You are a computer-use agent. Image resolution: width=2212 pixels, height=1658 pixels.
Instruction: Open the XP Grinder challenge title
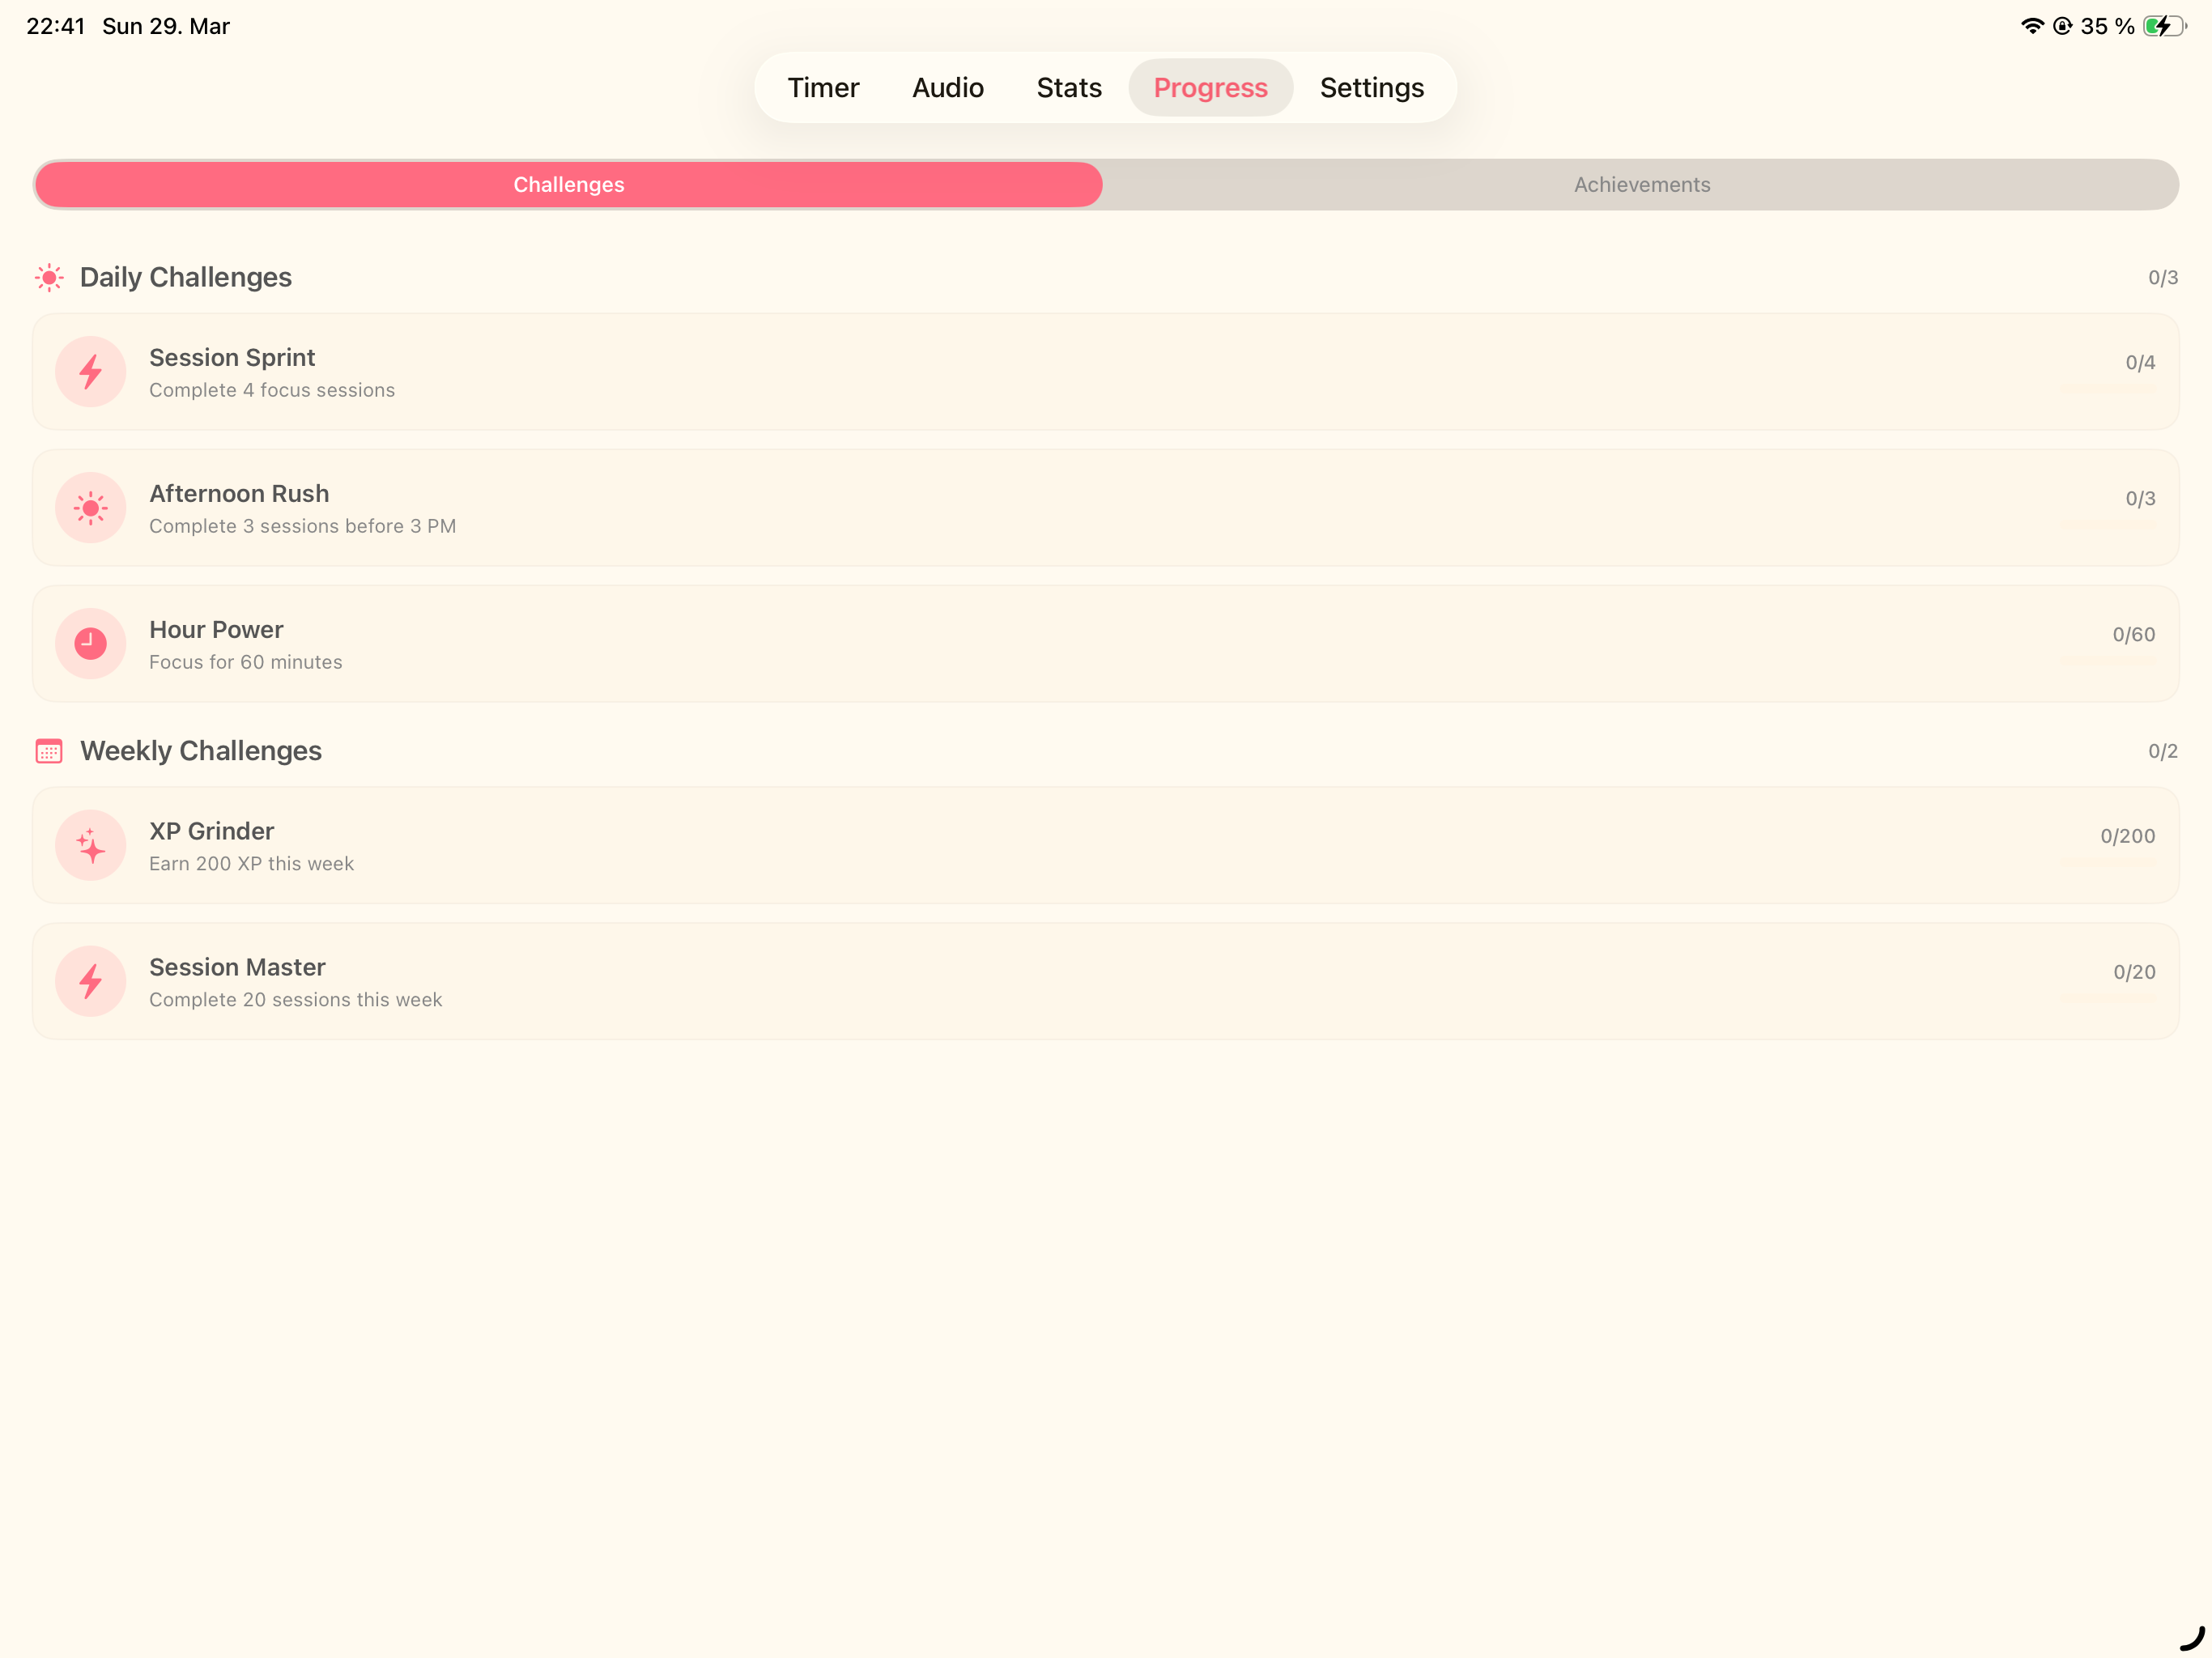[x=211, y=832]
